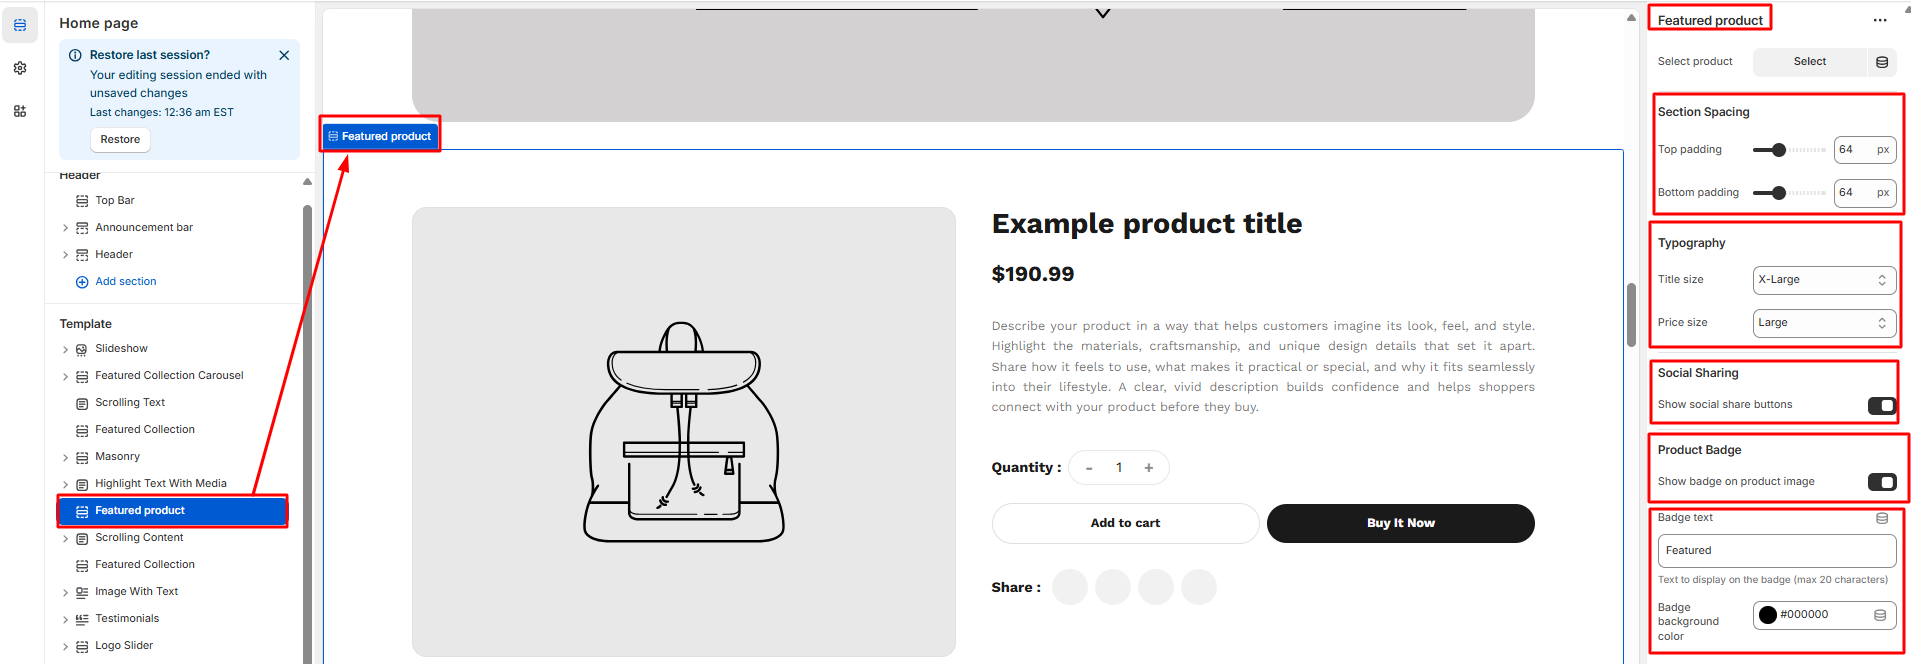The width and height of the screenshot is (1911, 664).
Task: Expand the Announcement bar section
Action: pyautogui.click(x=66, y=228)
